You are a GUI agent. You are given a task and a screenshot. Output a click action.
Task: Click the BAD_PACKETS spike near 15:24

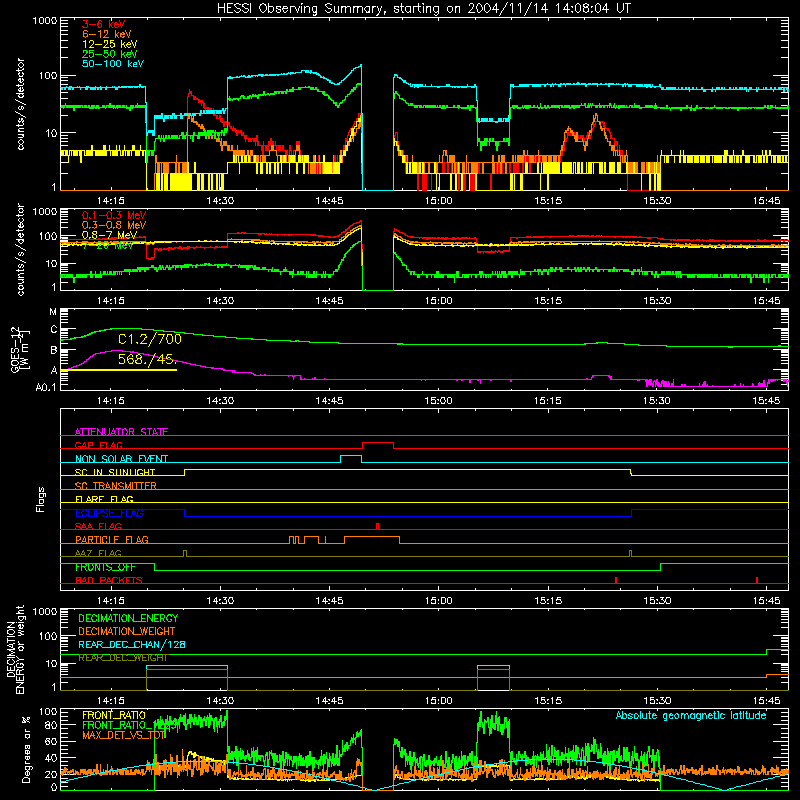click(616, 580)
